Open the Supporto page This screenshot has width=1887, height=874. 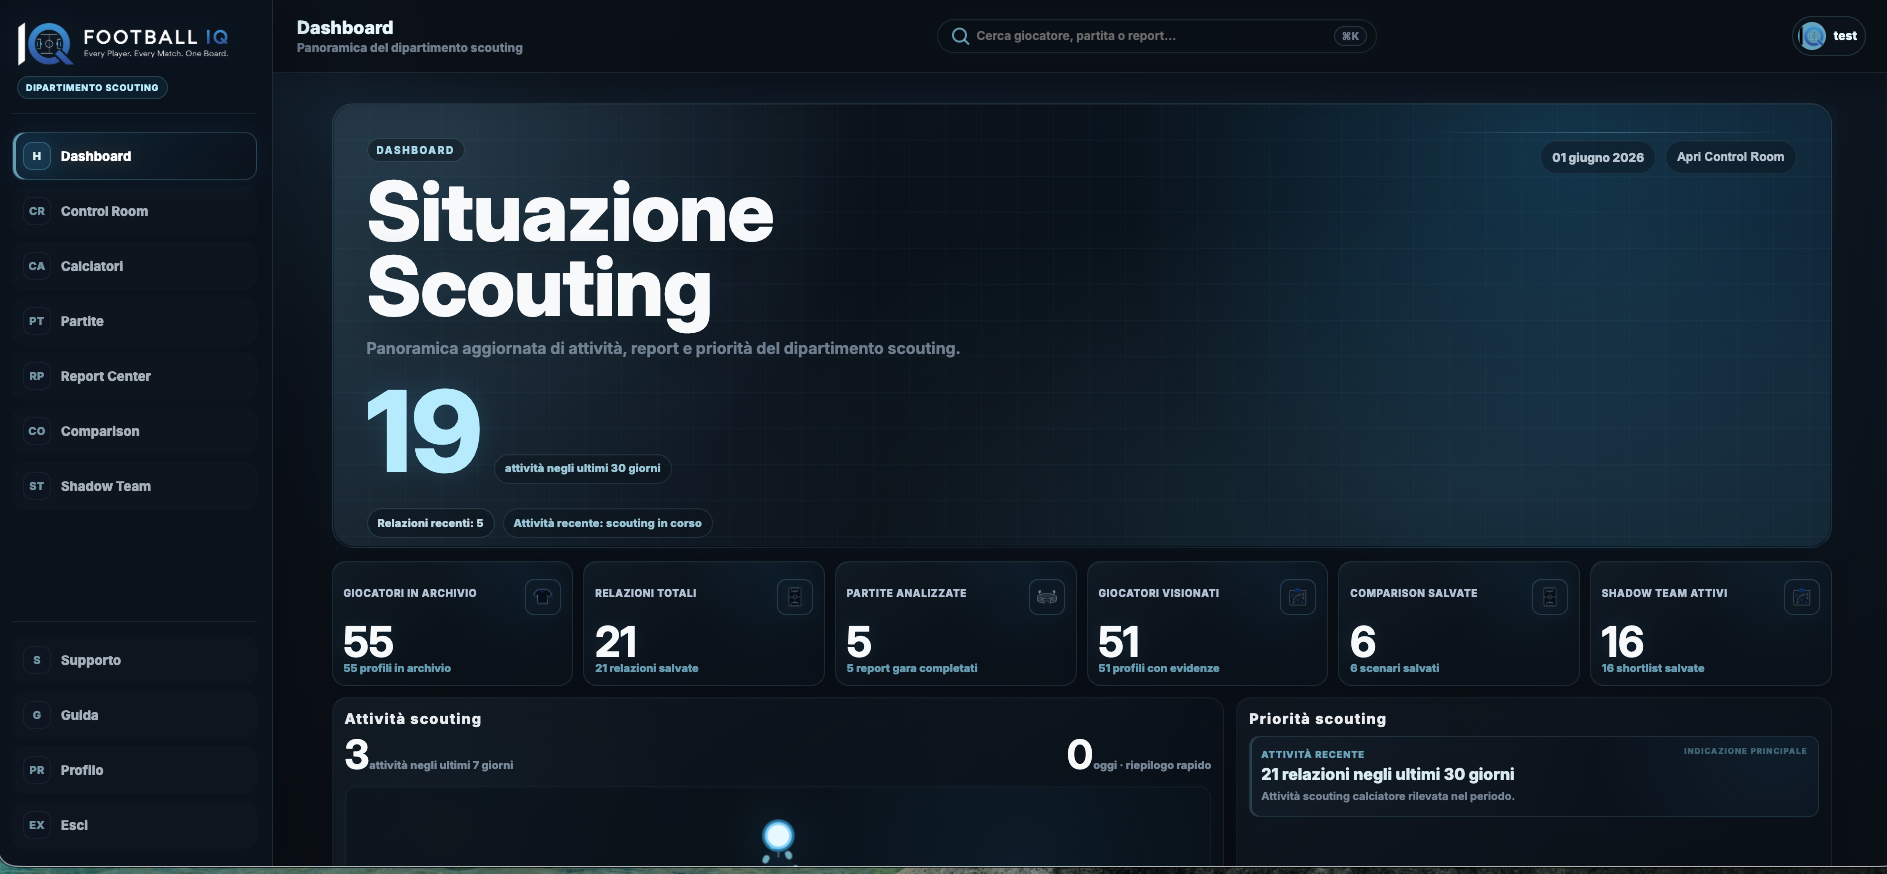click(135, 660)
